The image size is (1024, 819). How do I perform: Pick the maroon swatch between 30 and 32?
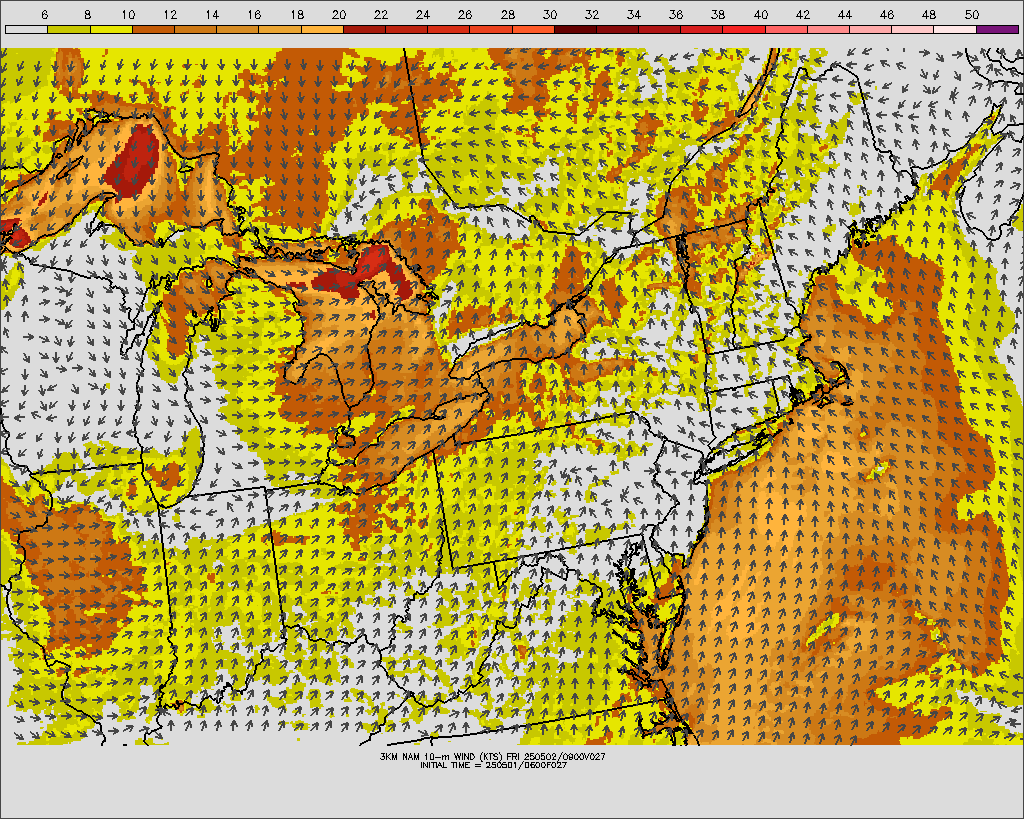(575, 29)
